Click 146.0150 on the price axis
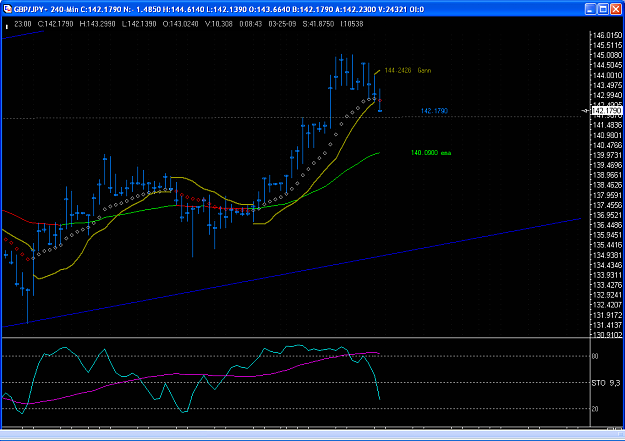625x441 pixels. tap(607, 35)
